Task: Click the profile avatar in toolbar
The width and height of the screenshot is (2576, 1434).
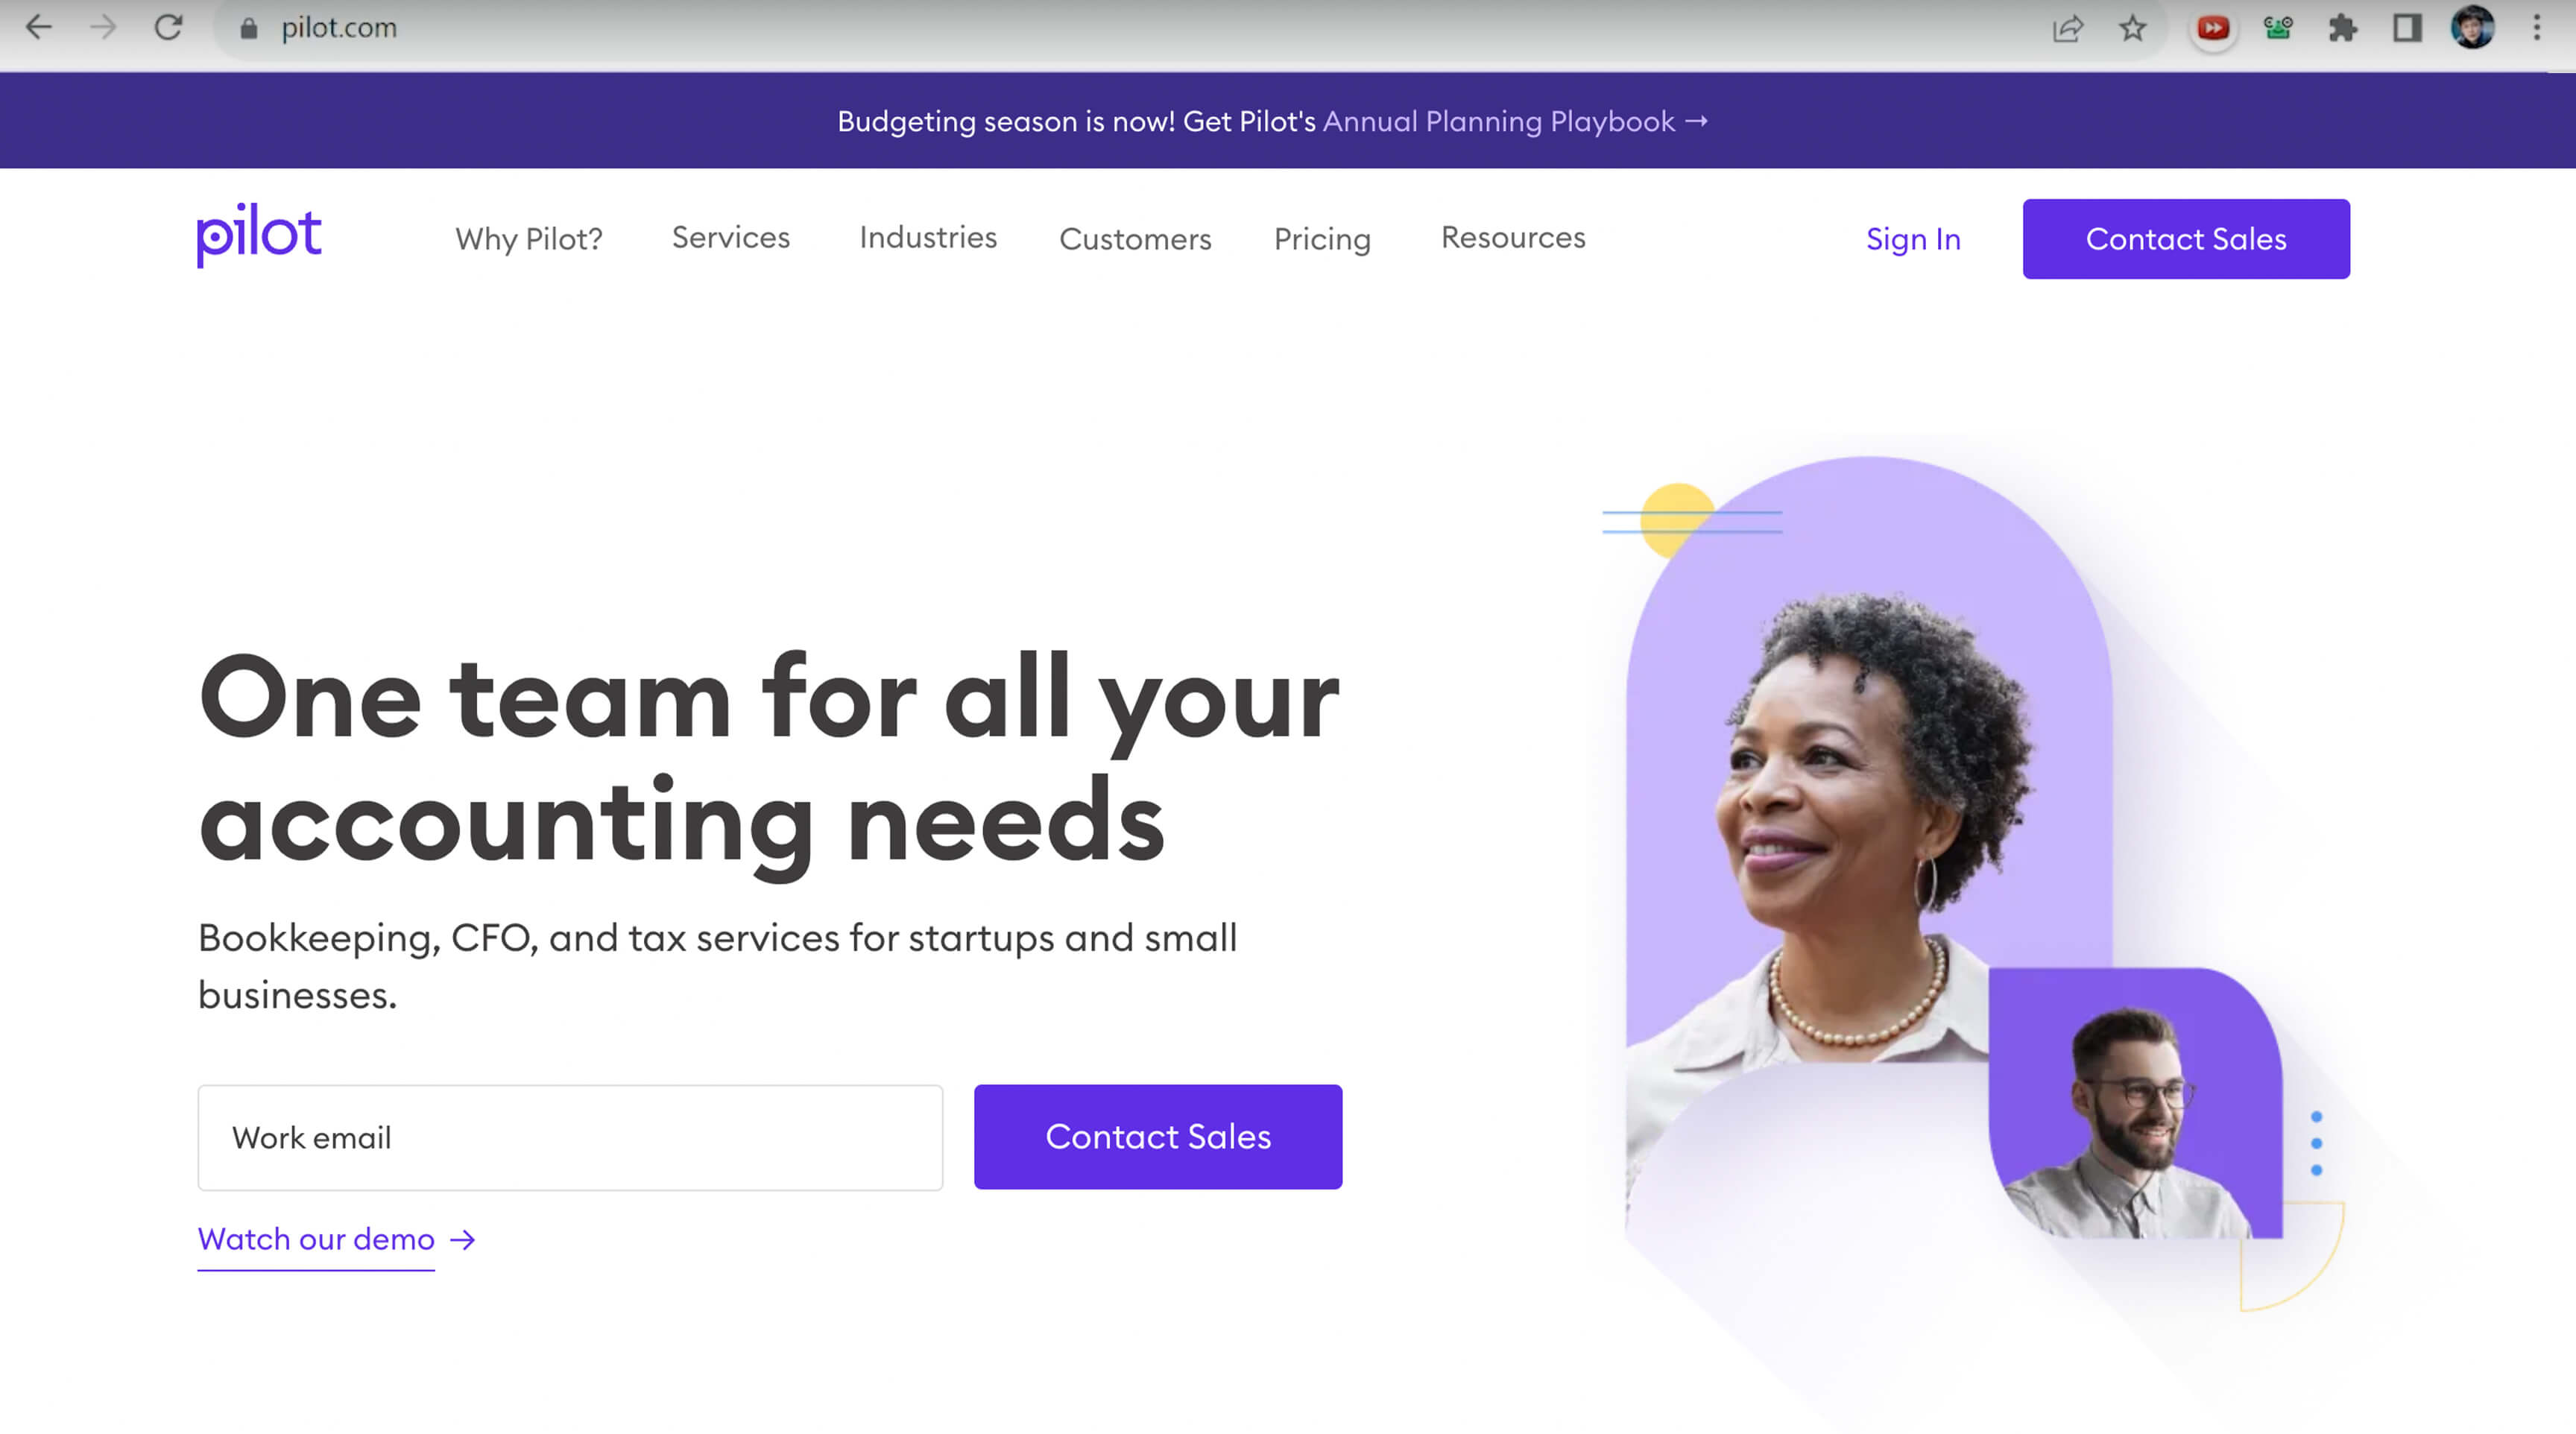Action: click(x=2472, y=27)
